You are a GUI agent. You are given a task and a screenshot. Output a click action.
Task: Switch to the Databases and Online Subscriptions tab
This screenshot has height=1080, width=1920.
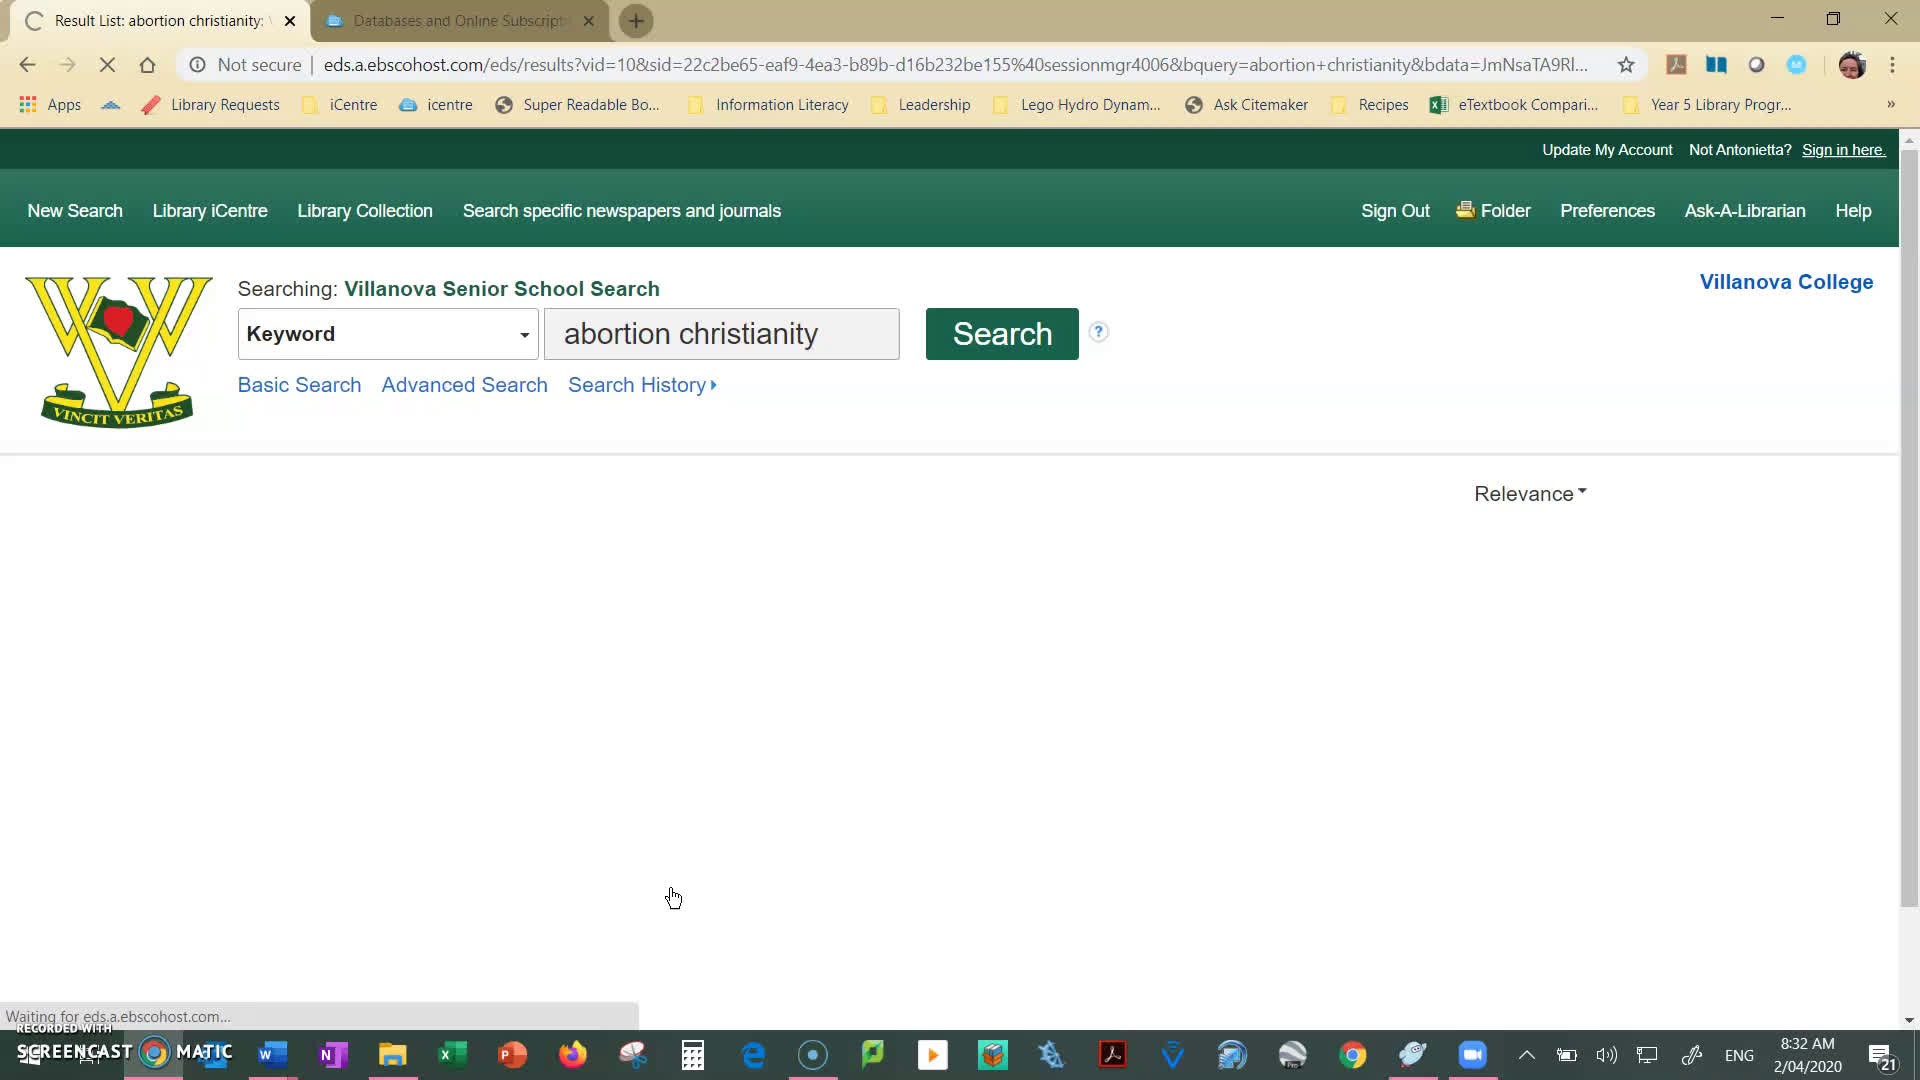click(460, 21)
